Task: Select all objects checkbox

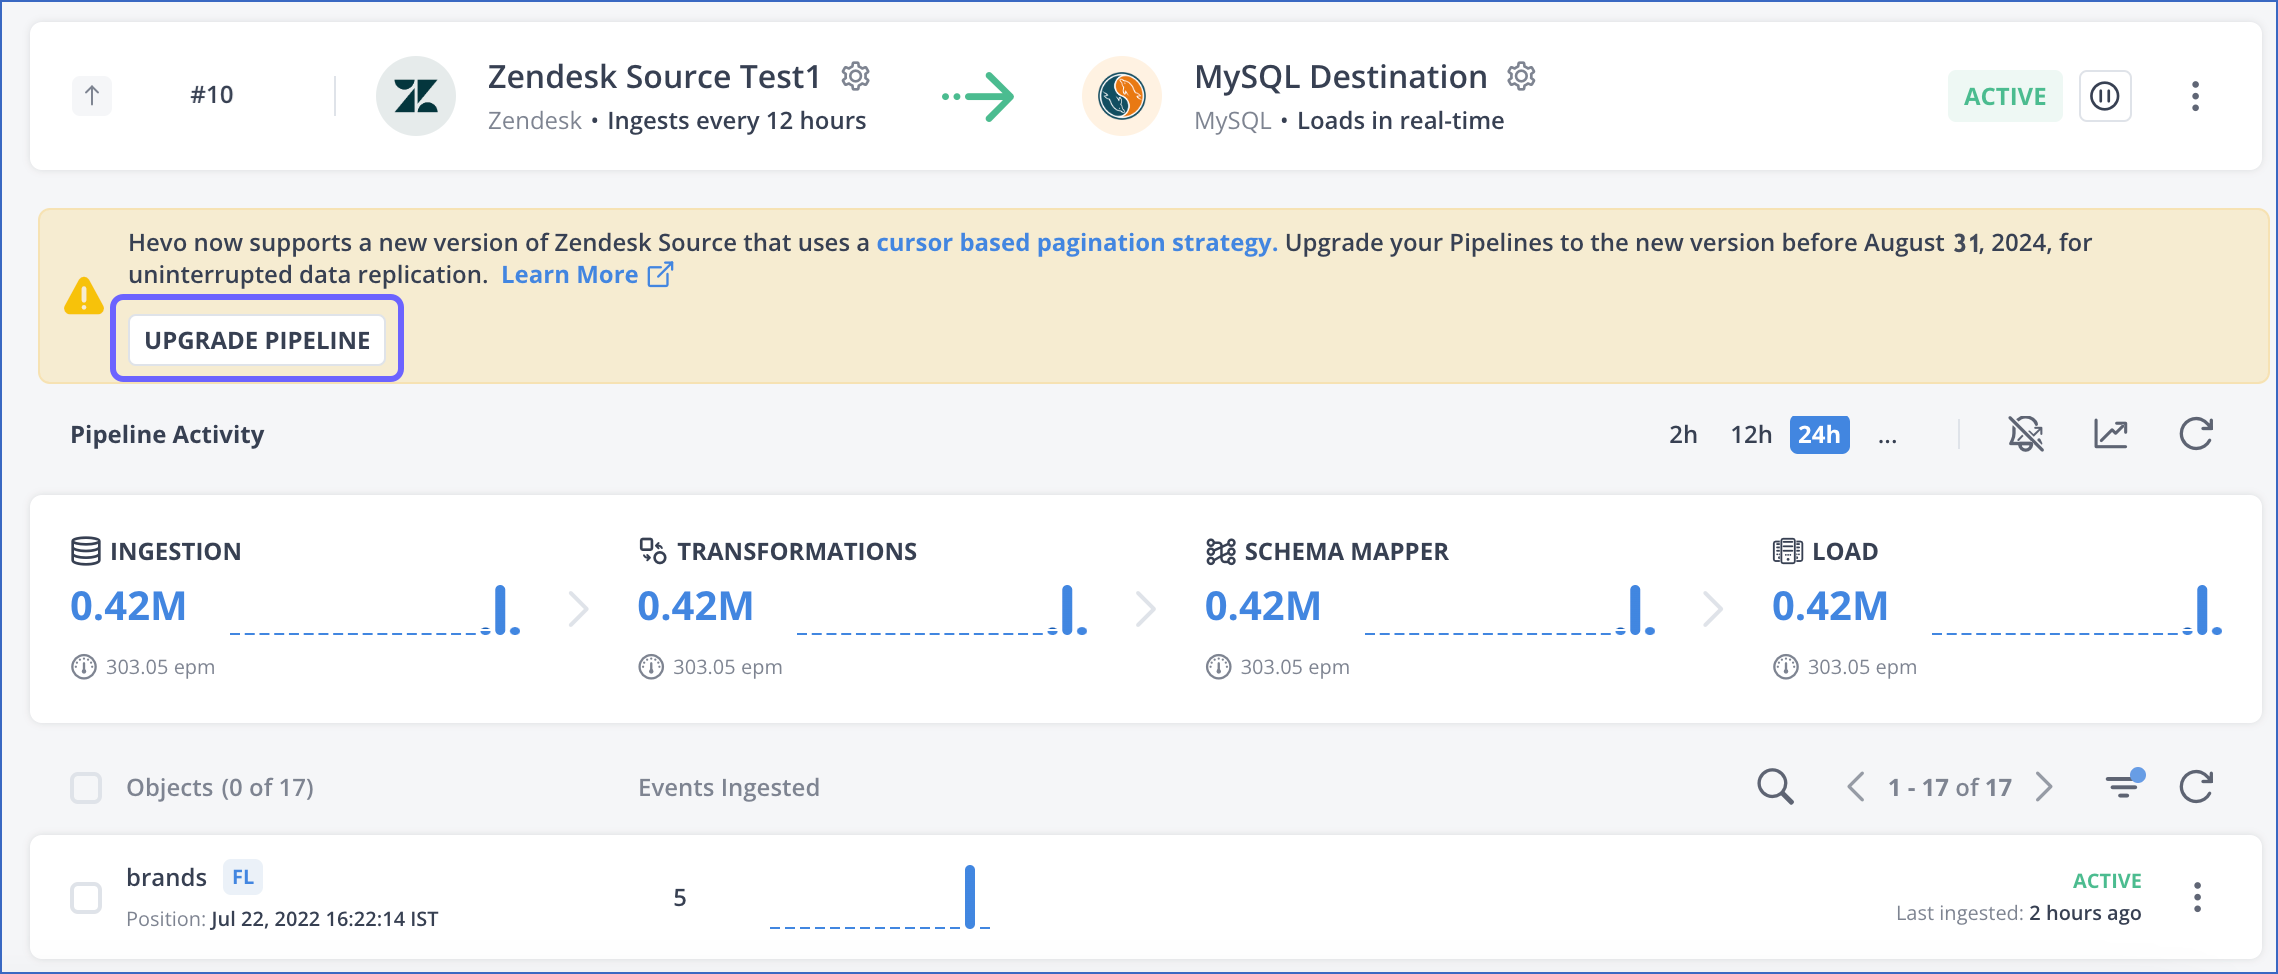Action: point(86,788)
